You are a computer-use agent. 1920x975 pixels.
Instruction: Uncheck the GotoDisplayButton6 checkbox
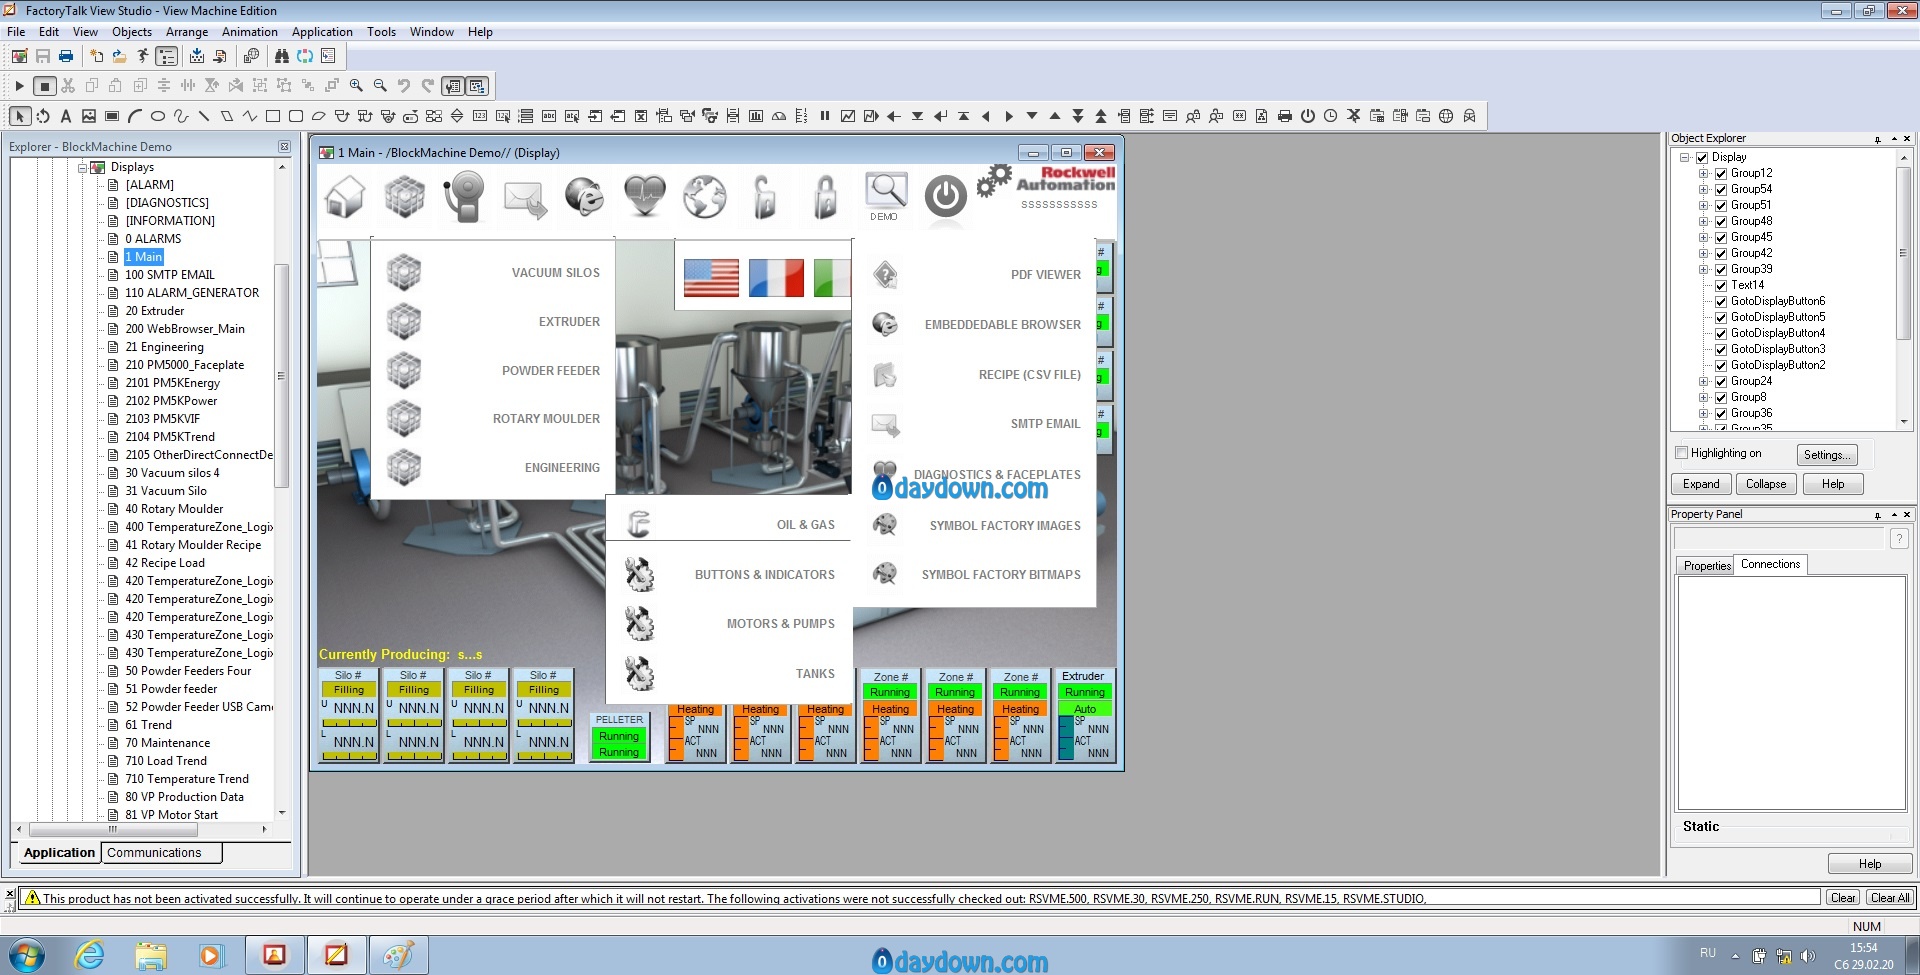coord(1721,302)
